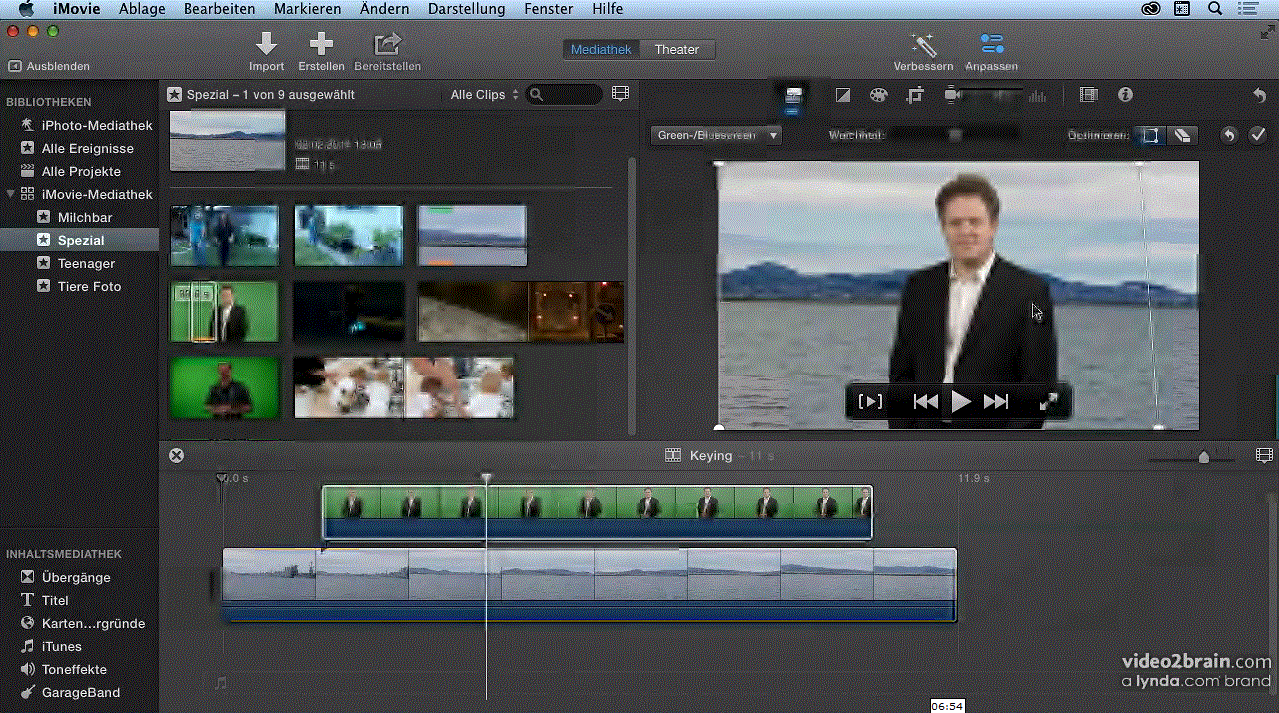Viewport: 1279px width, 713px height.
Task: Open the Ablage menu
Action: click(x=142, y=9)
